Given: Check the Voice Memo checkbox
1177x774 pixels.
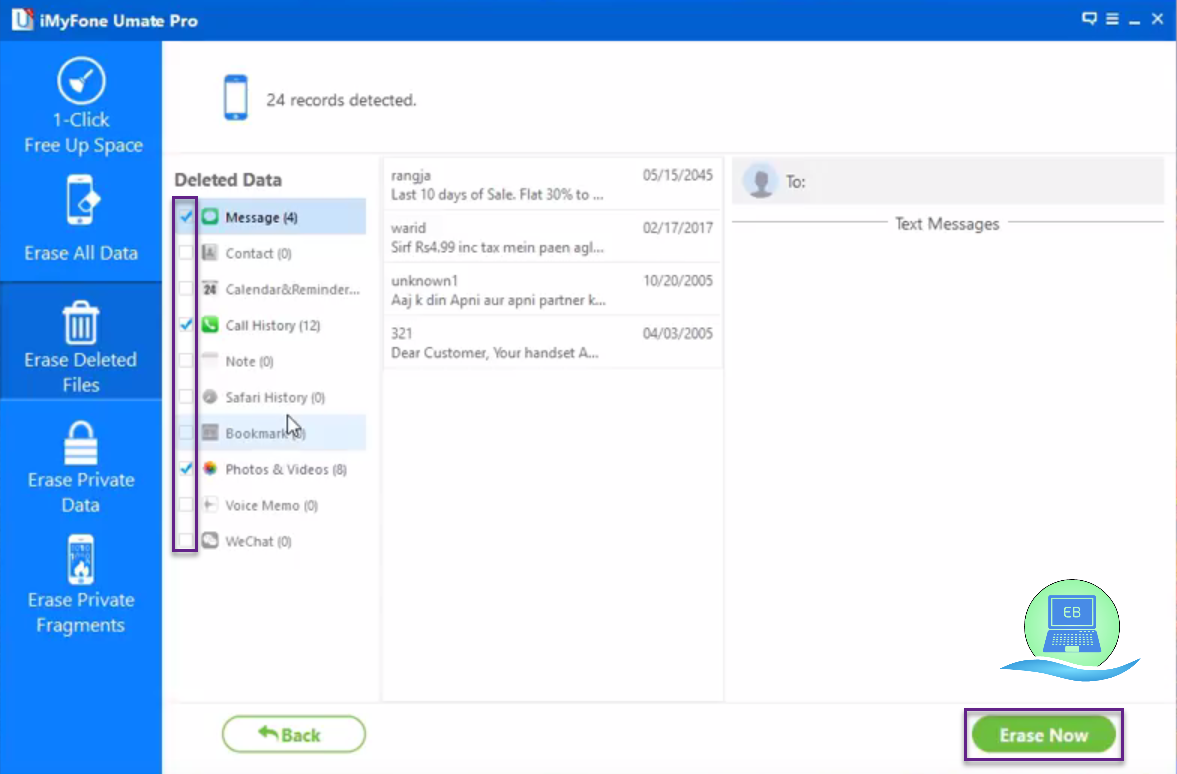Looking at the screenshot, I should pos(185,505).
